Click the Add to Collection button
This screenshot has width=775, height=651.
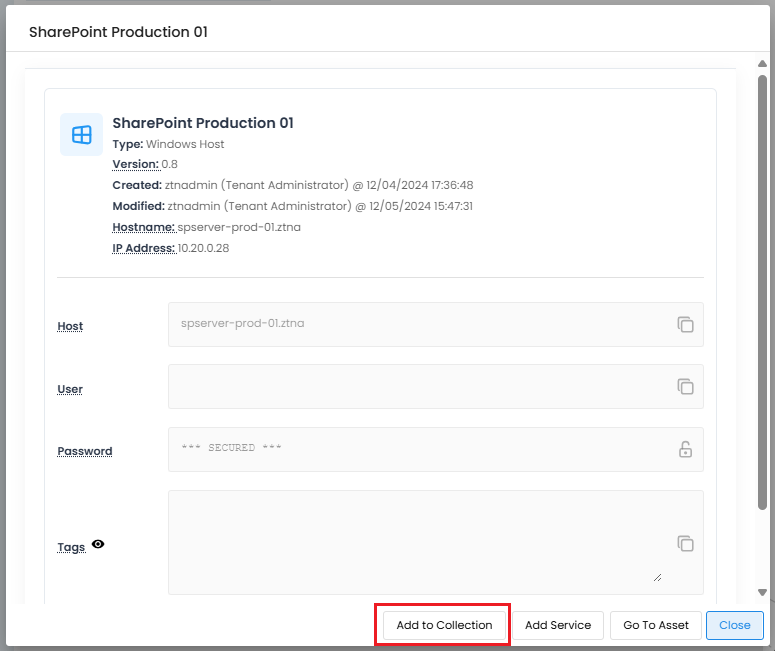[x=444, y=625]
